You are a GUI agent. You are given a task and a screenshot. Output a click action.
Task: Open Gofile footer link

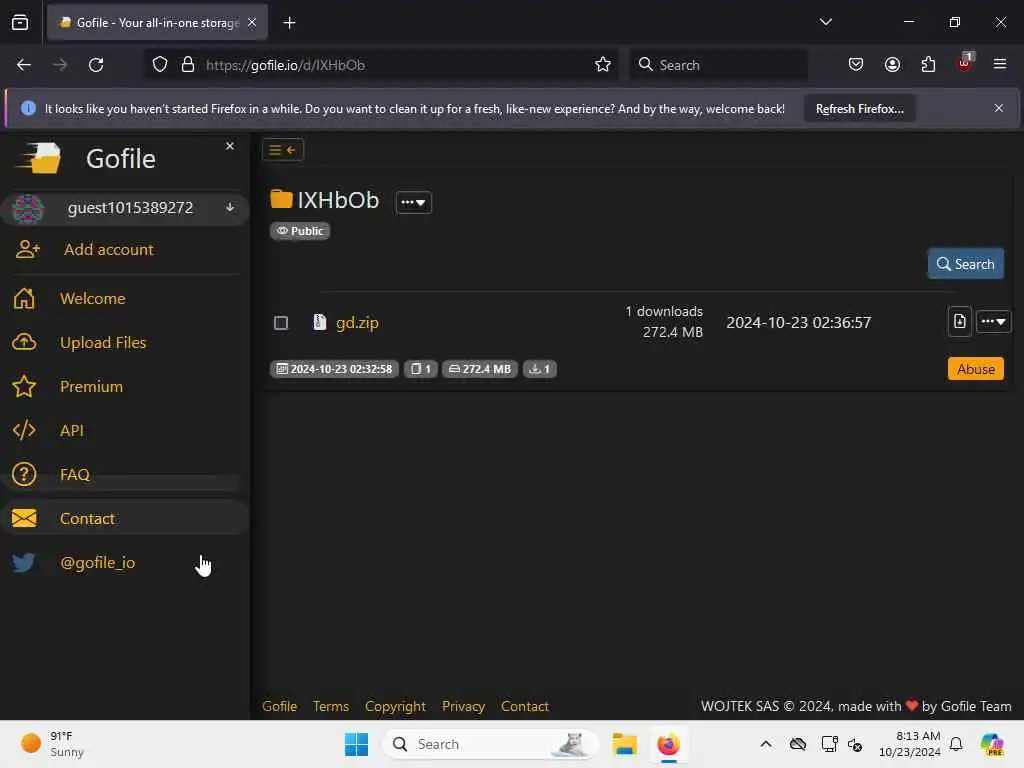(280, 706)
